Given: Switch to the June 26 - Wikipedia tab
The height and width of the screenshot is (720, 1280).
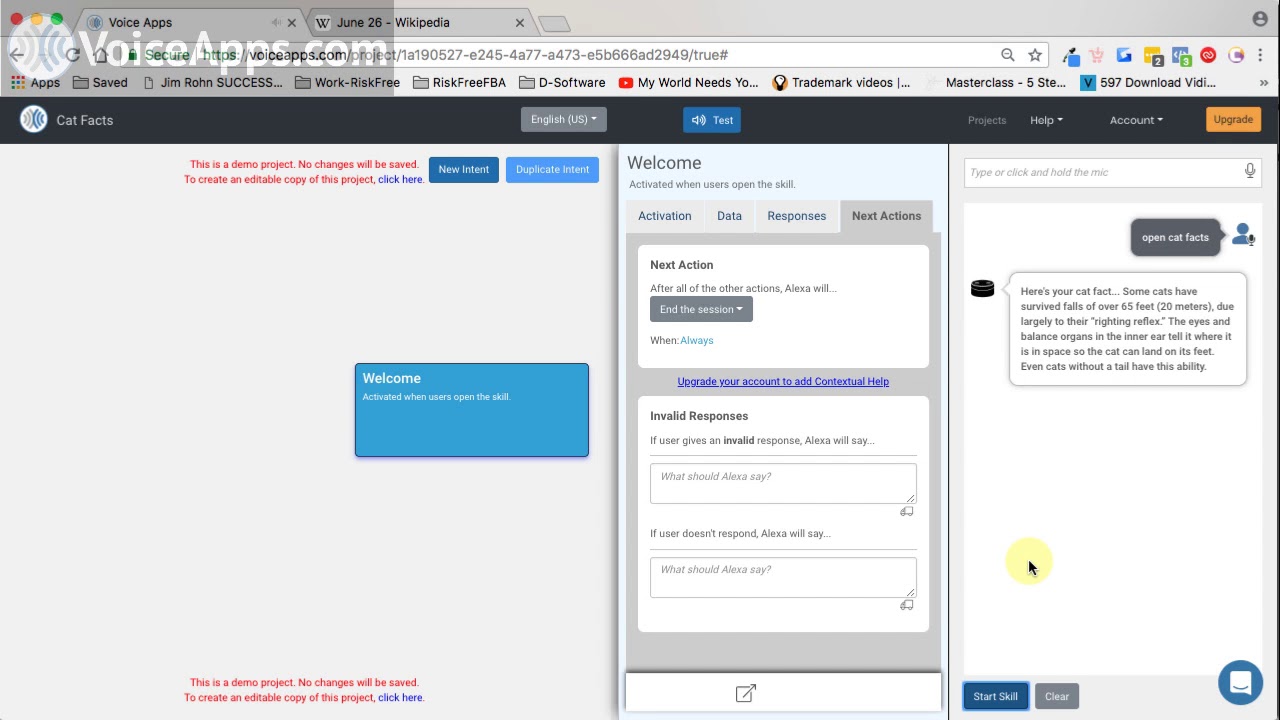Looking at the screenshot, I should tap(420, 22).
